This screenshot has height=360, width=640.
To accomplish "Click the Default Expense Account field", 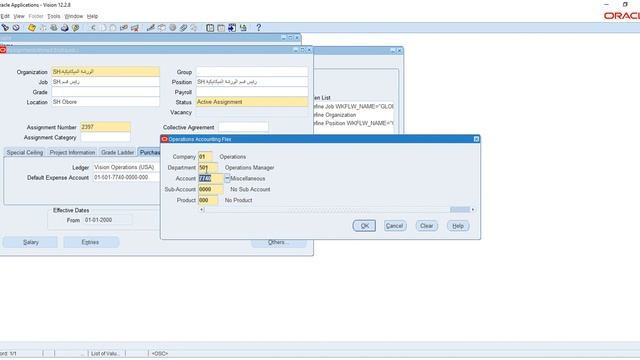I will pos(126,178).
